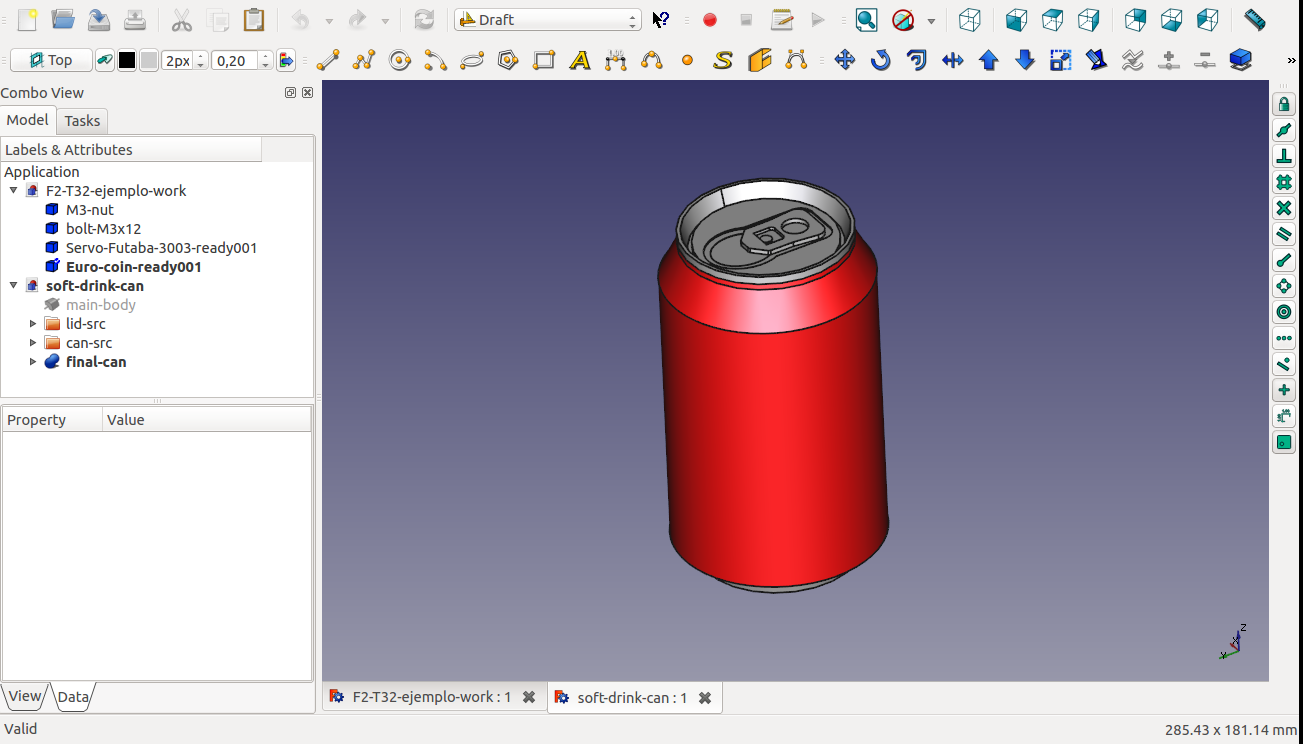The width and height of the screenshot is (1303, 744).
Task: Open the Draft workbench dropdown
Action: (547, 20)
